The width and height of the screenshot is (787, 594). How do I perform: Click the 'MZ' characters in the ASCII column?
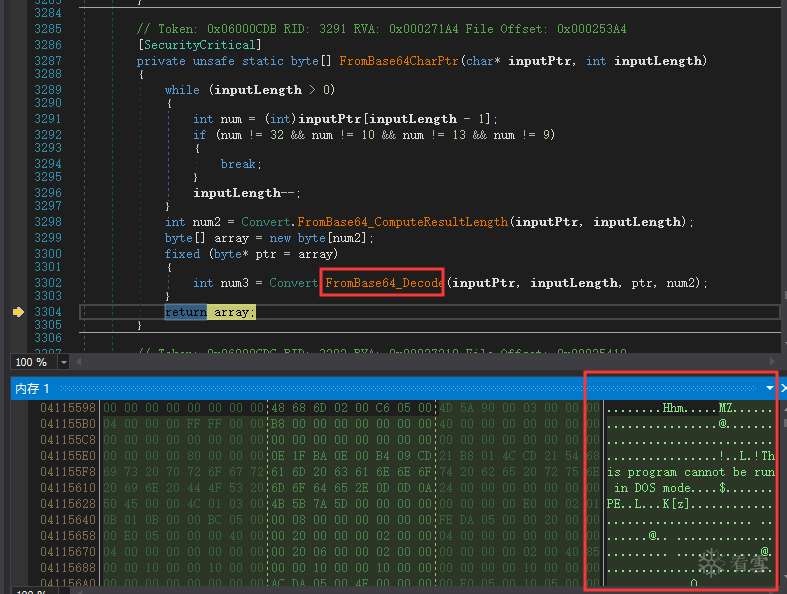point(725,408)
